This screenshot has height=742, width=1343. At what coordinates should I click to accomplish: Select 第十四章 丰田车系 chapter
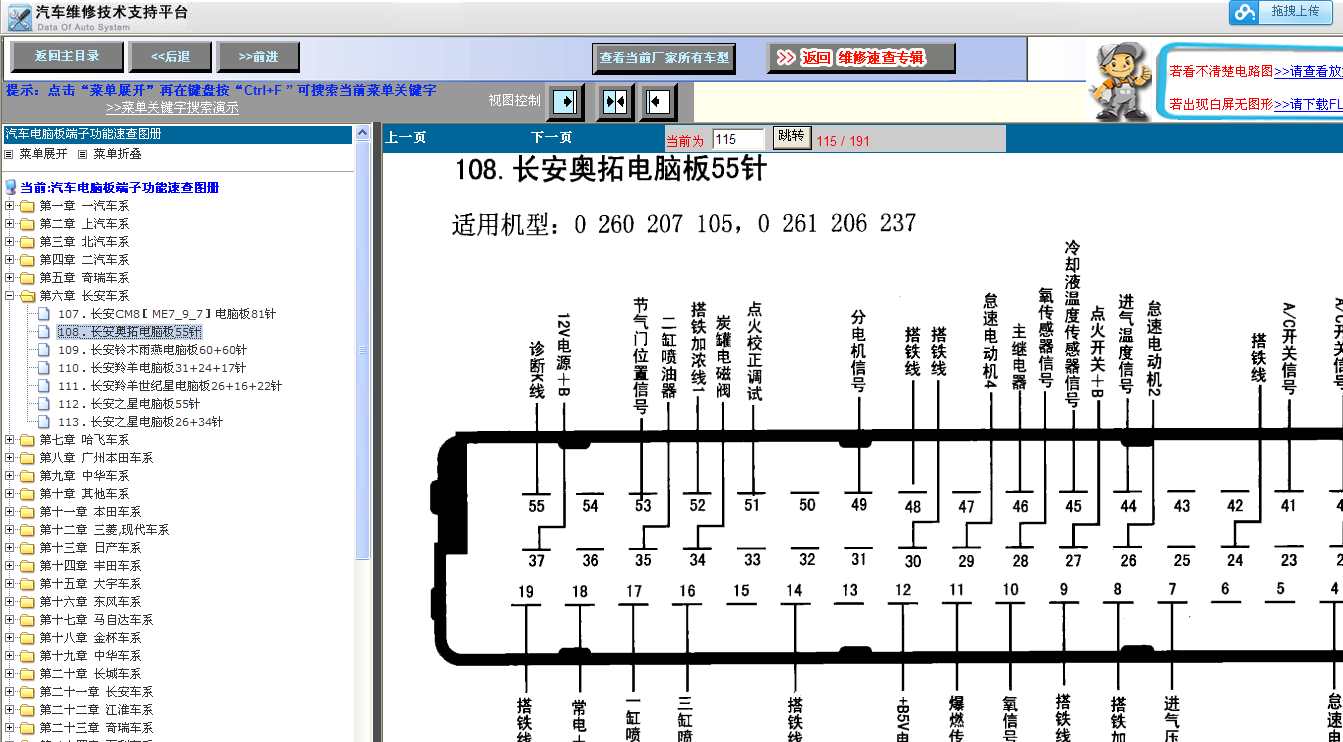coord(90,566)
